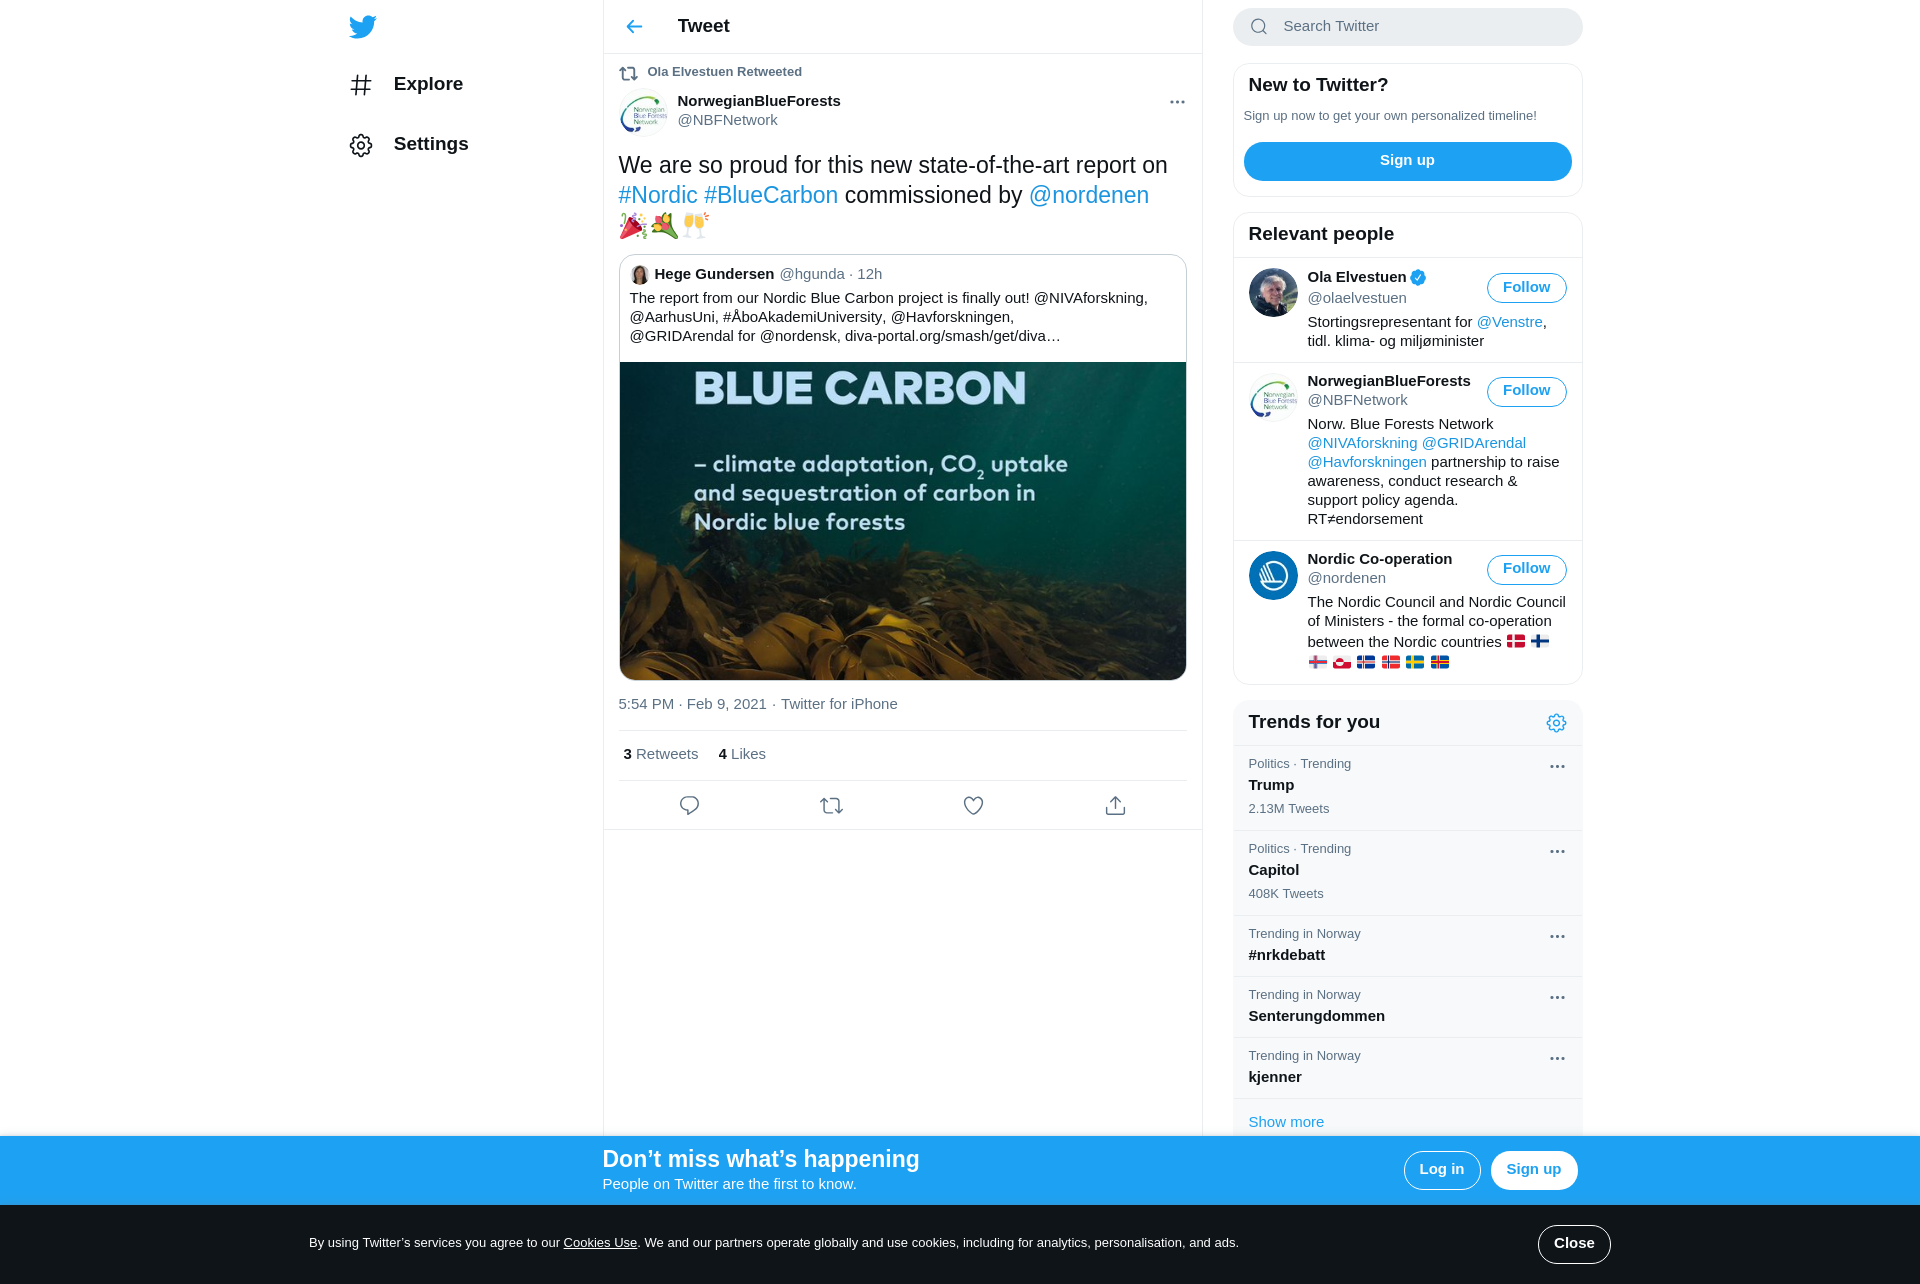Like the tweet with heart icon

click(x=973, y=805)
